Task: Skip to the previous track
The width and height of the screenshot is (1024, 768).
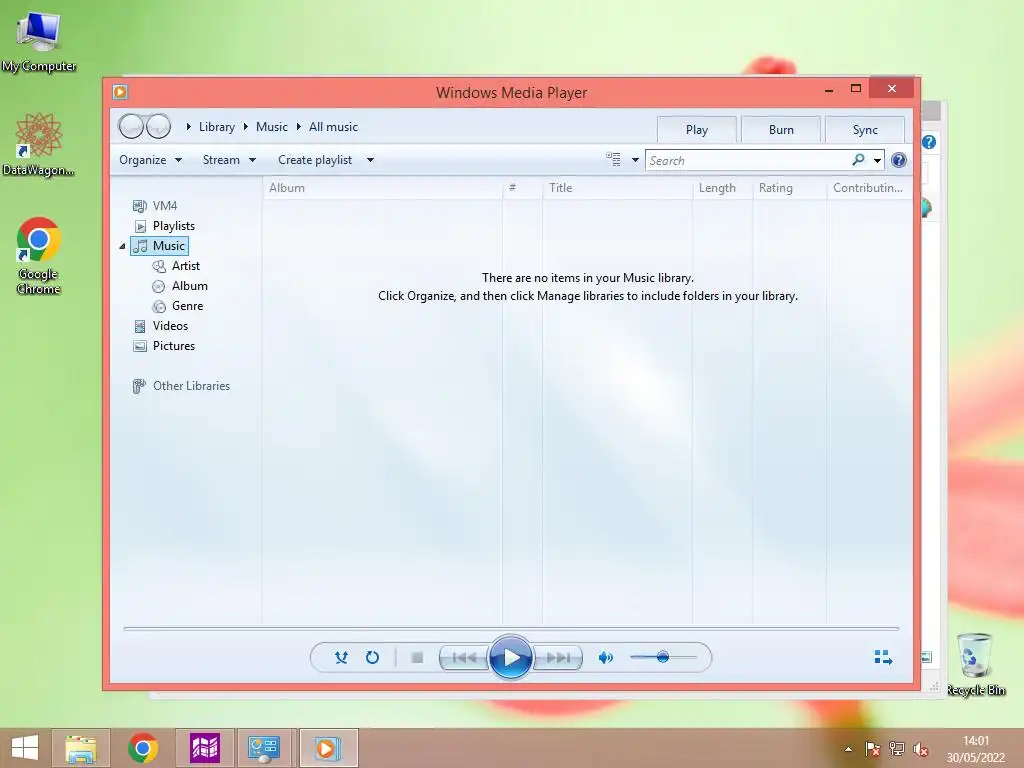Action: coord(464,658)
